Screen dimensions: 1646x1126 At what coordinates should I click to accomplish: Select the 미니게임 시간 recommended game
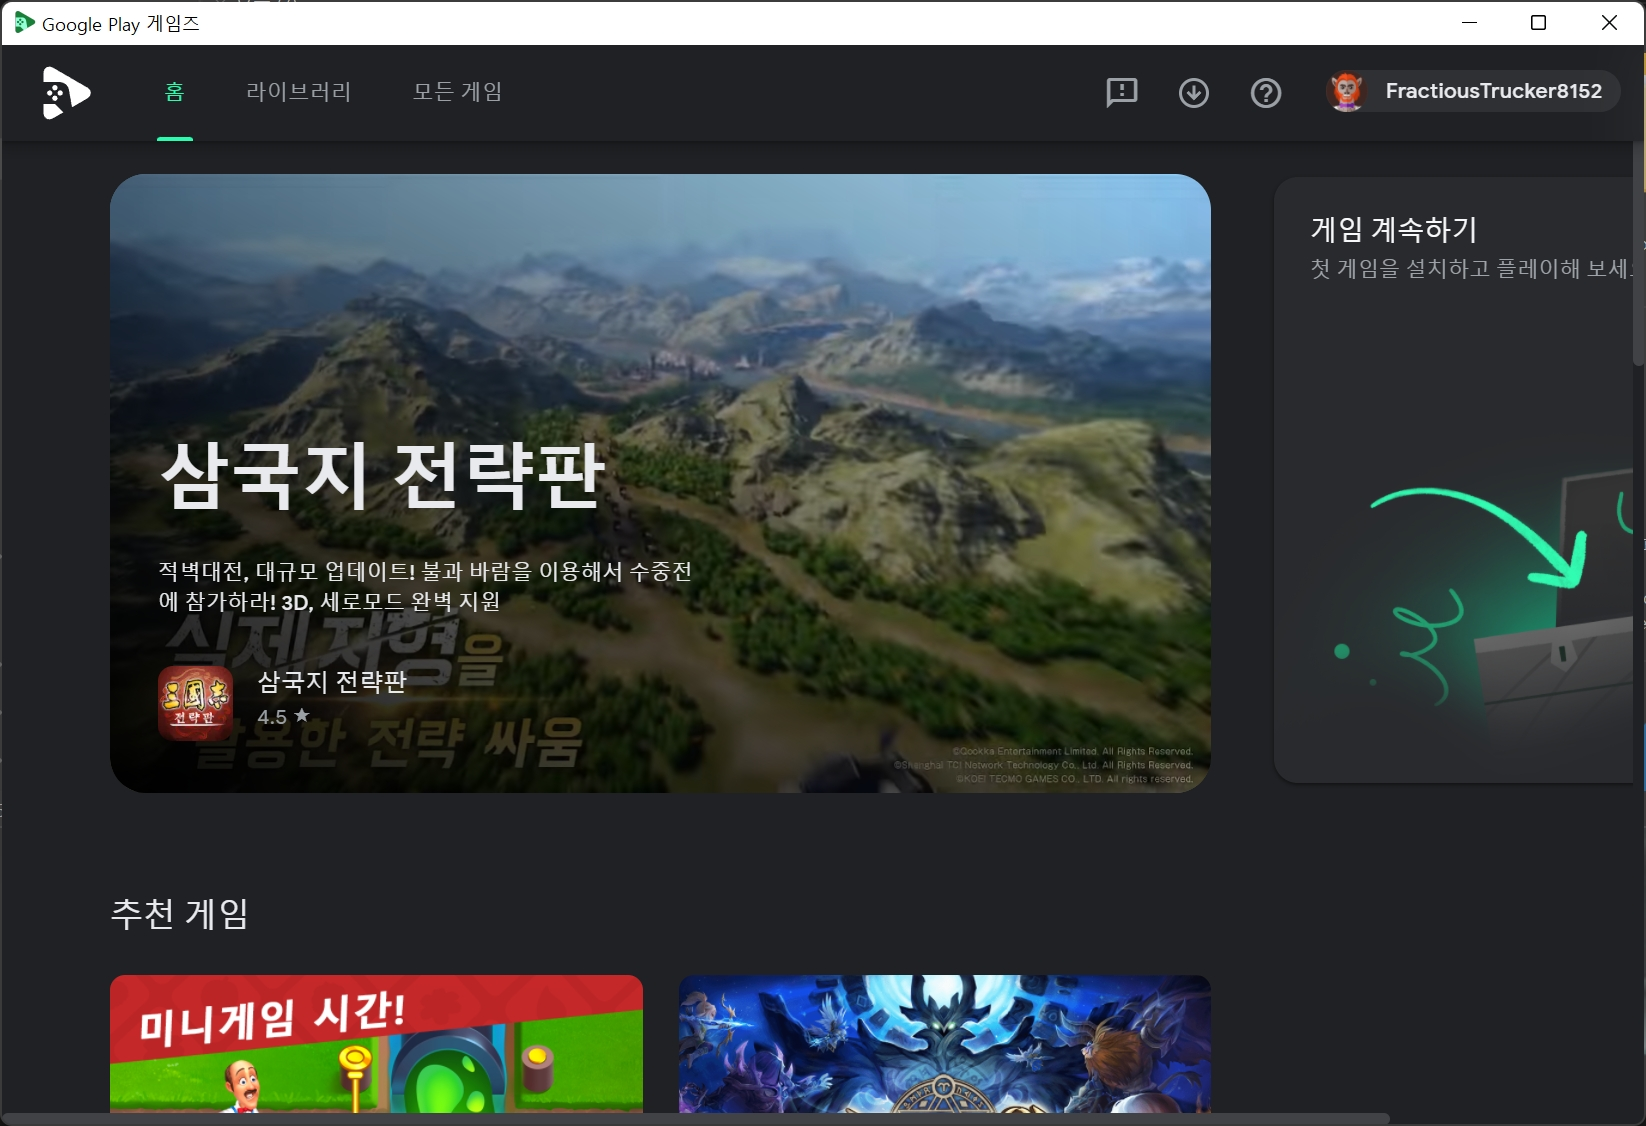point(376,1050)
